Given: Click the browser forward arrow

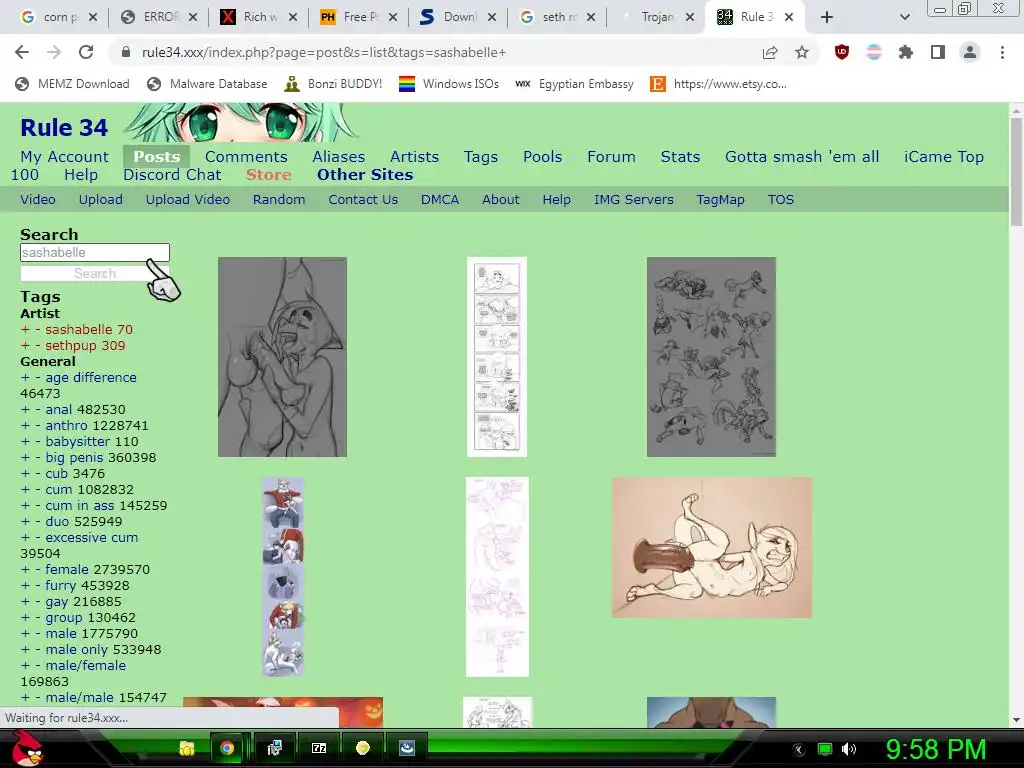Looking at the screenshot, I should pyautogui.click(x=54, y=52).
